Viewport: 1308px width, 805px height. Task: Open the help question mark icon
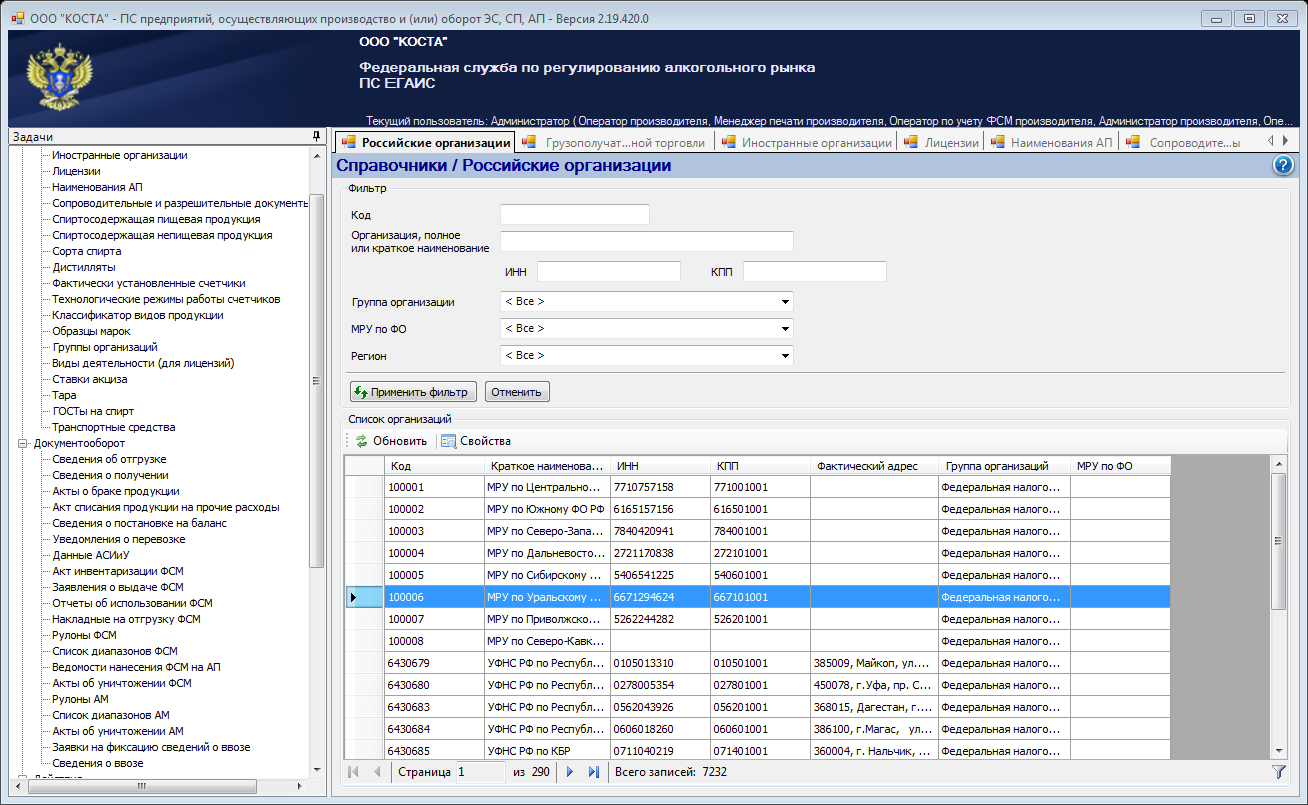click(1283, 166)
